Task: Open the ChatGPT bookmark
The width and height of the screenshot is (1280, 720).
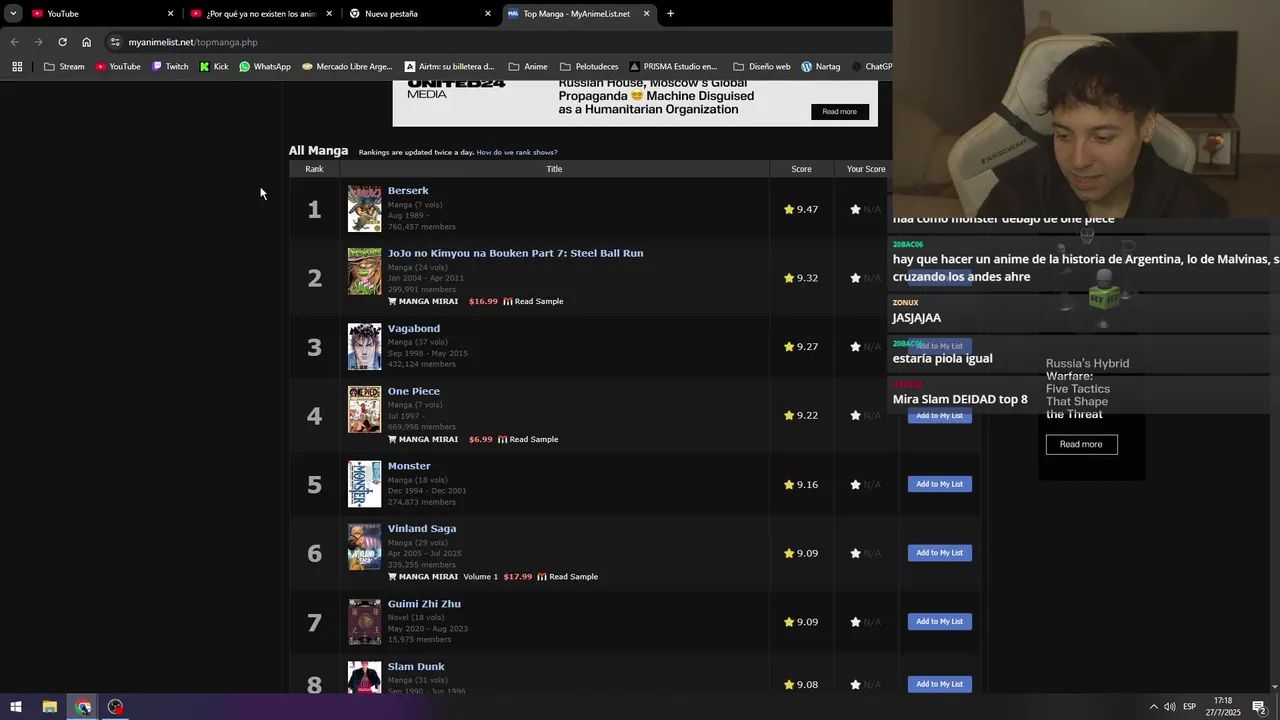Action: pyautogui.click(x=871, y=67)
